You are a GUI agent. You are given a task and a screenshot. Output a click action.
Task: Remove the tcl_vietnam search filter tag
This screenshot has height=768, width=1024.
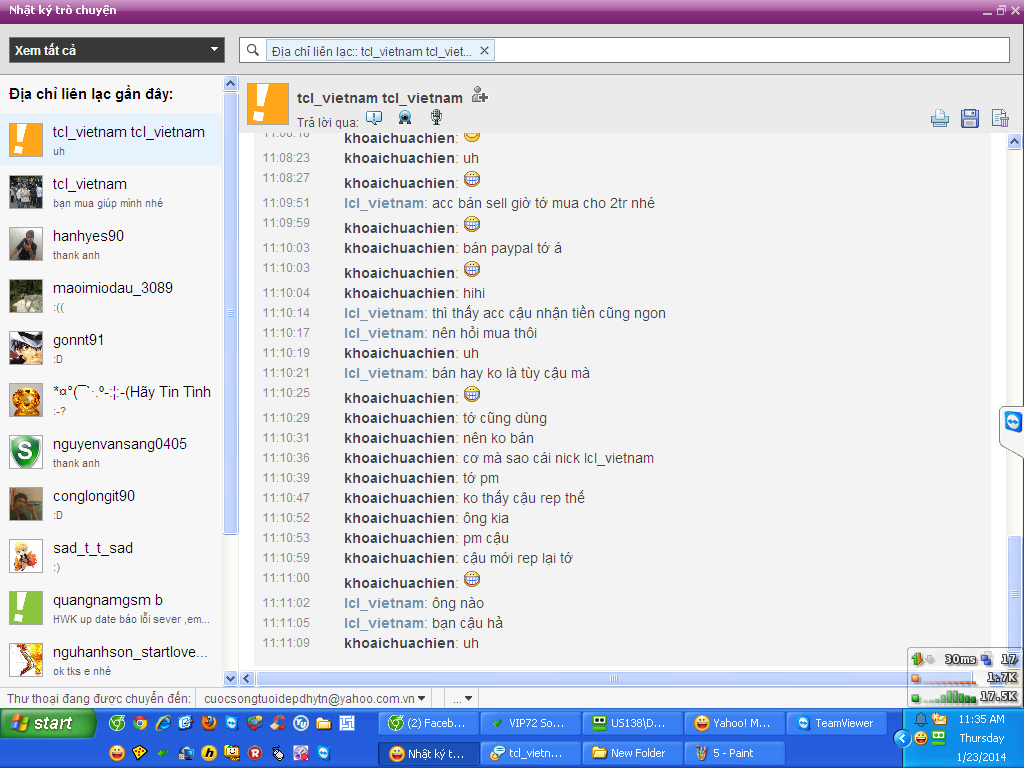point(484,51)
